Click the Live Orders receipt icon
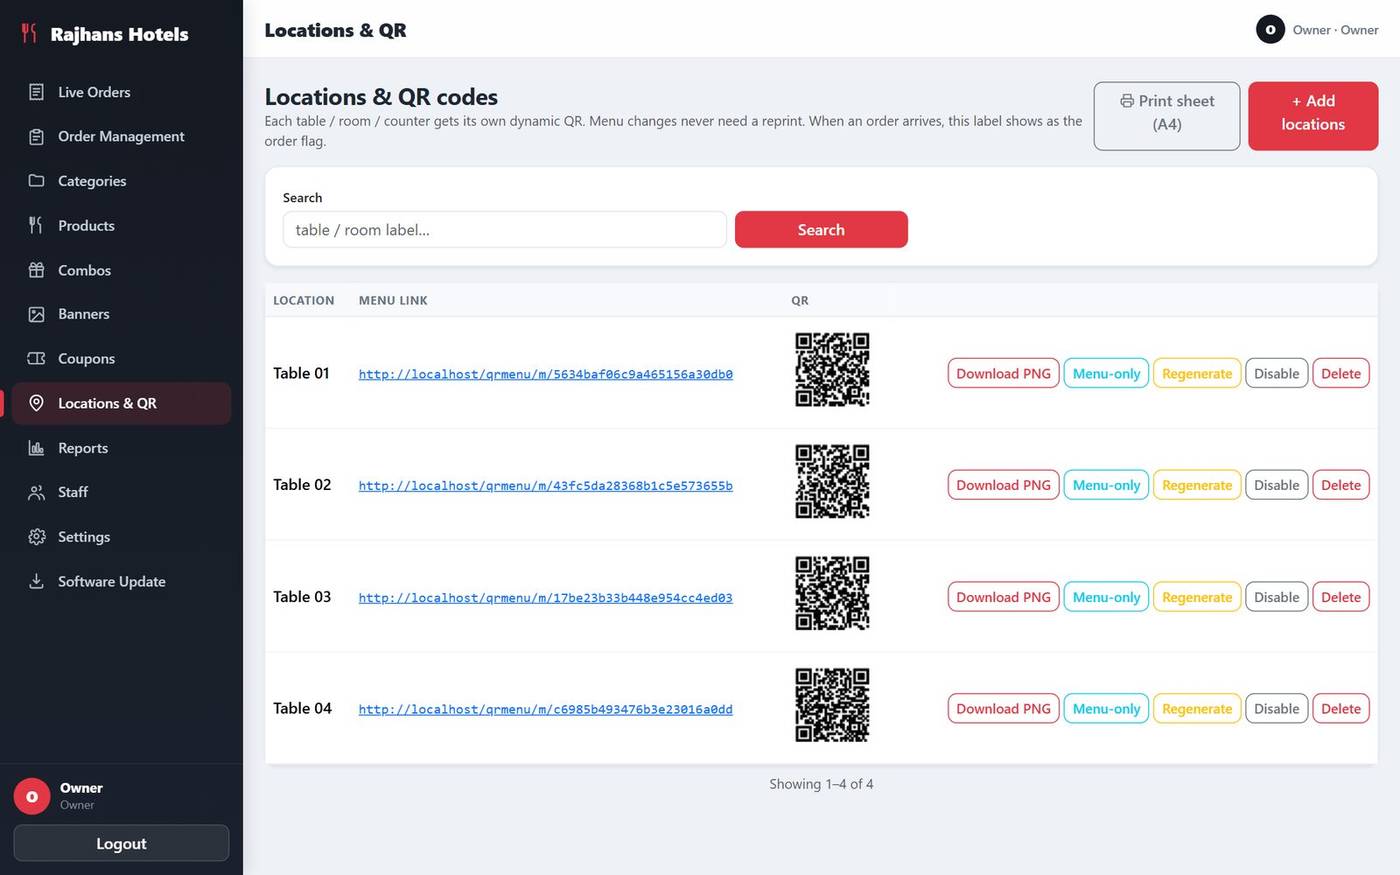The image size is (1400, 875). (x=36, y=92)
